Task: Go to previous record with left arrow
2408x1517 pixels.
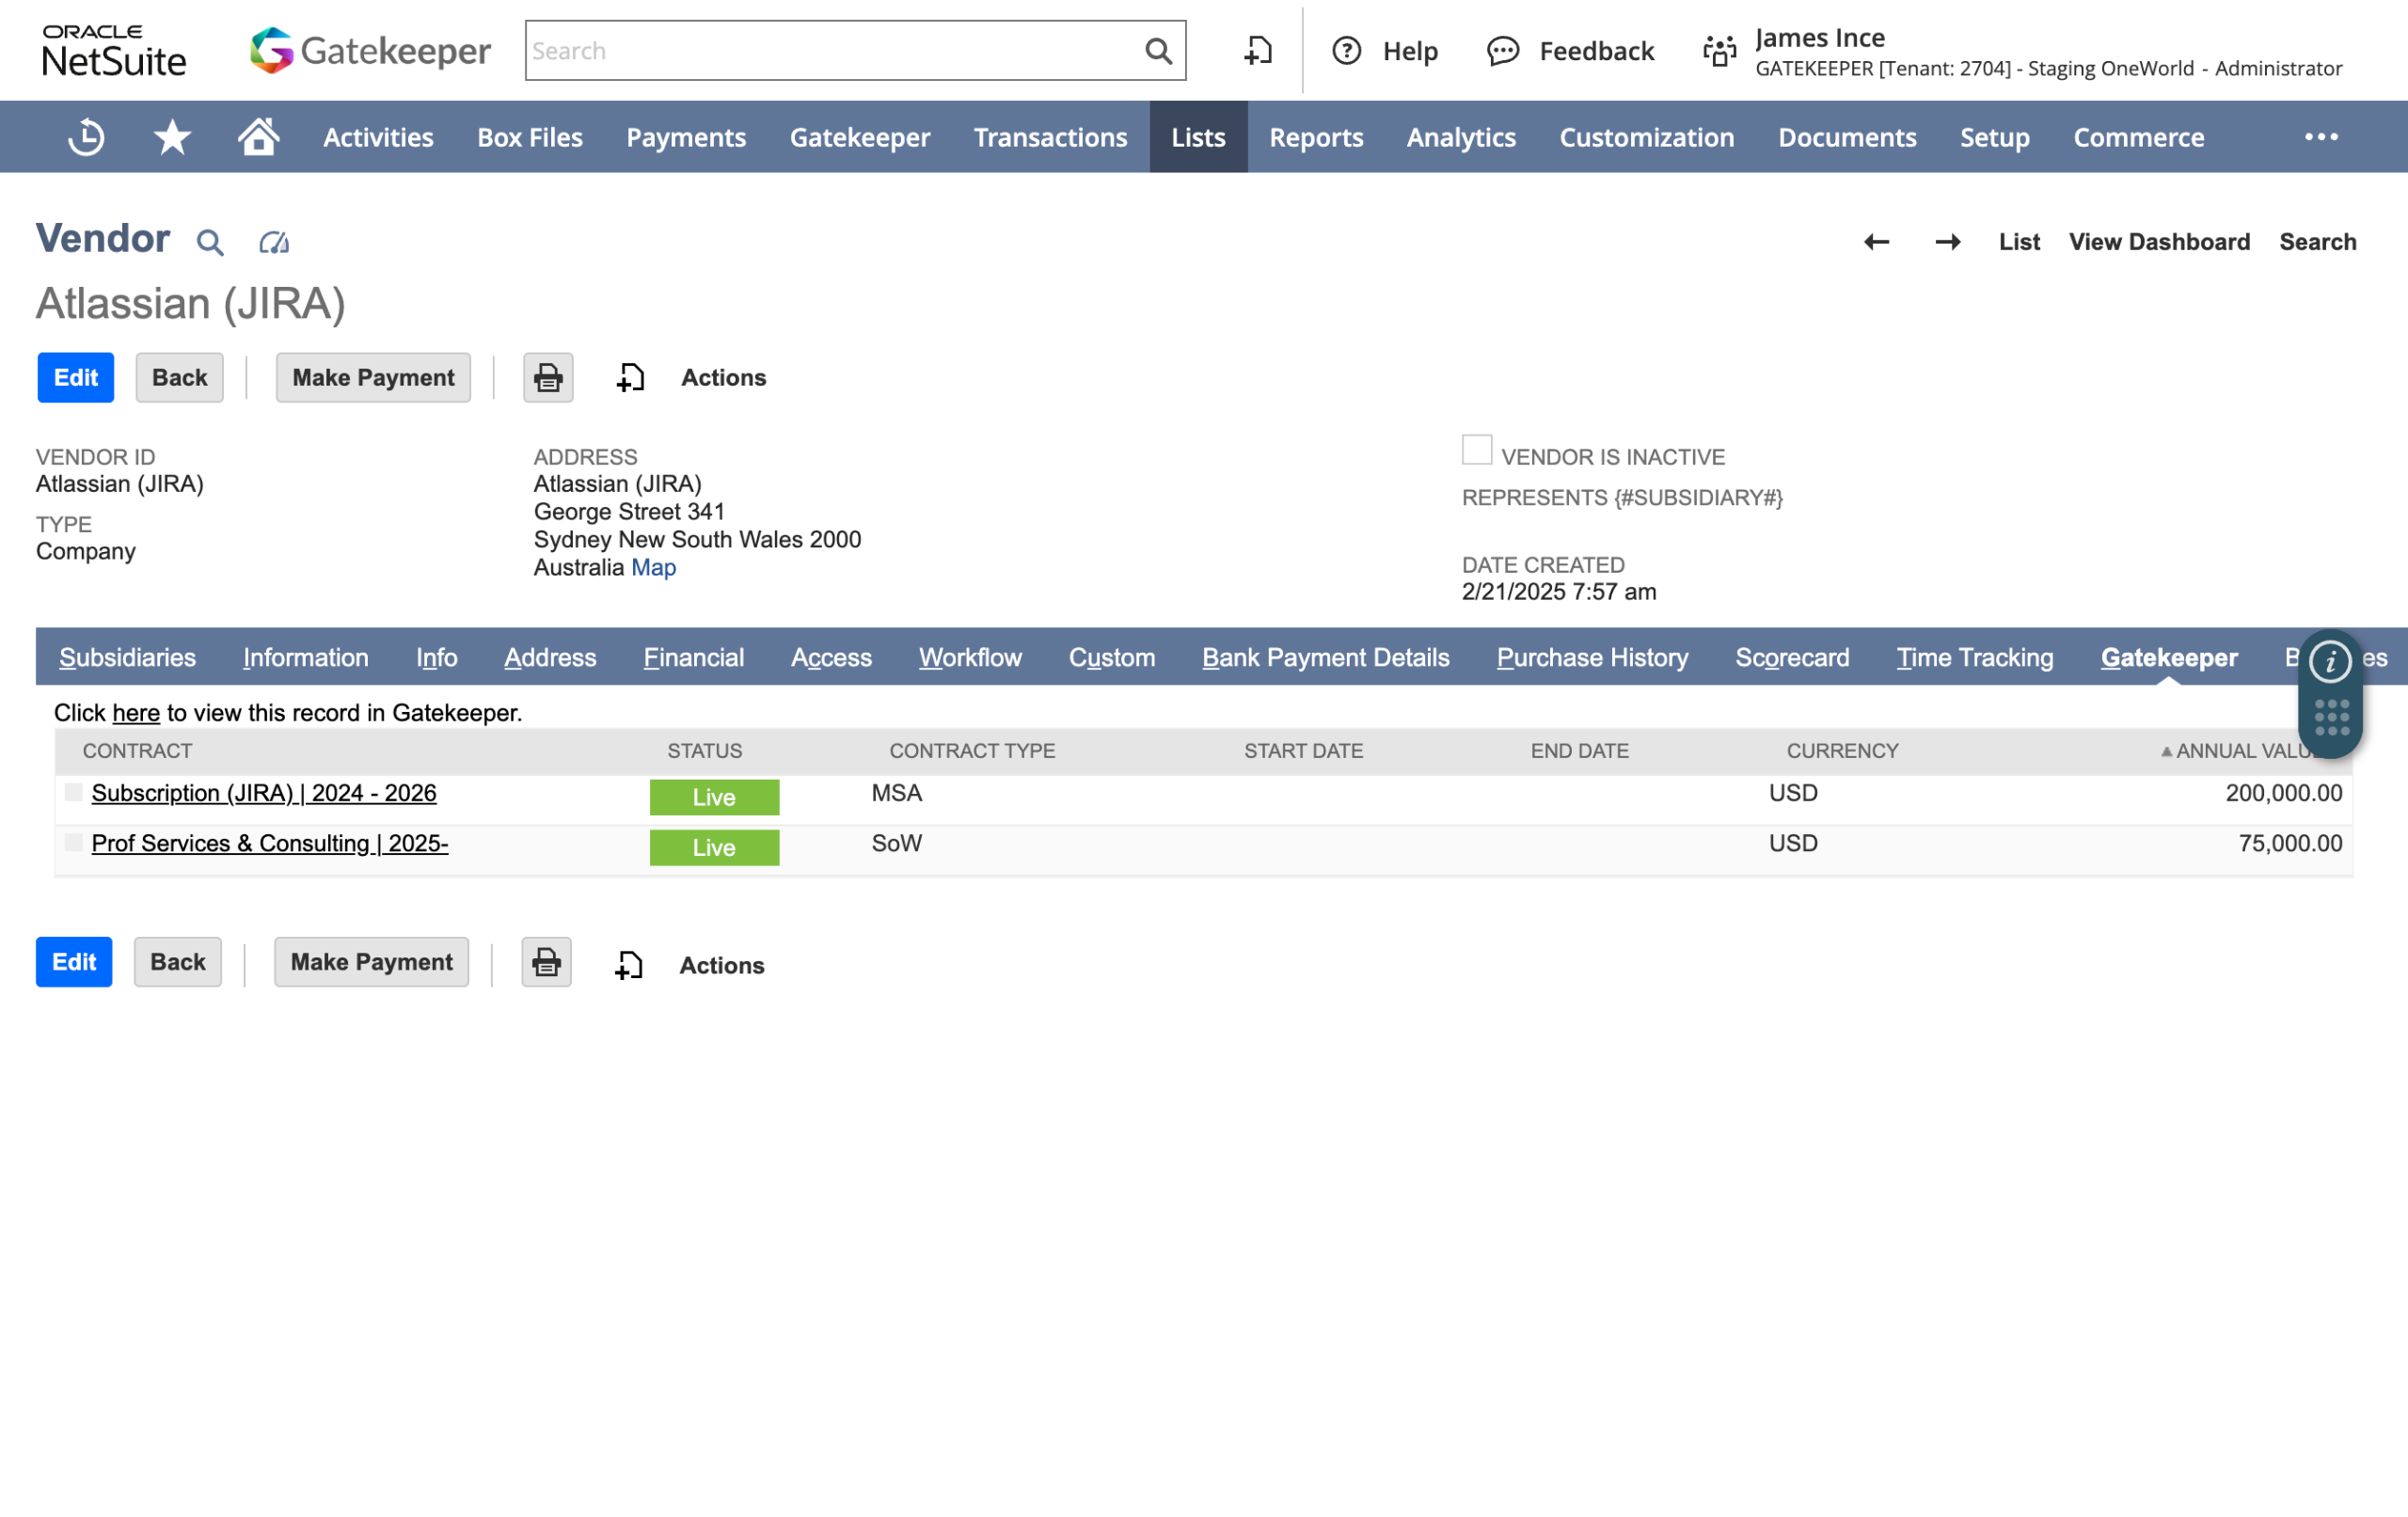Action: pyautogui.click(x=1876, y=242)
